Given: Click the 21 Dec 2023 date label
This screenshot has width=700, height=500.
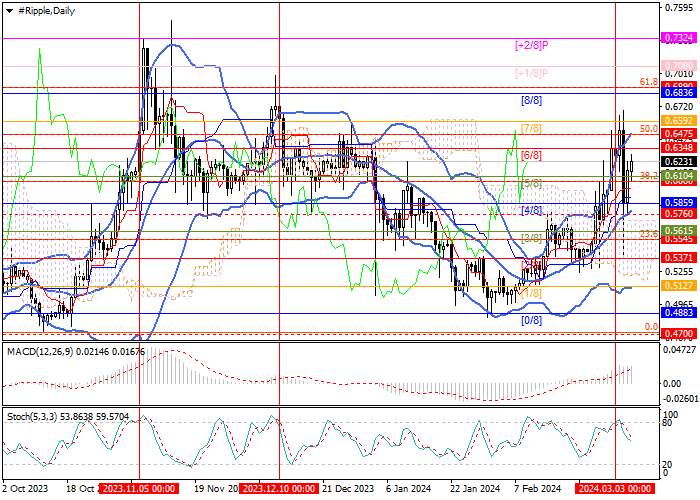Looking at the screenshot, I should pos(348,488).
